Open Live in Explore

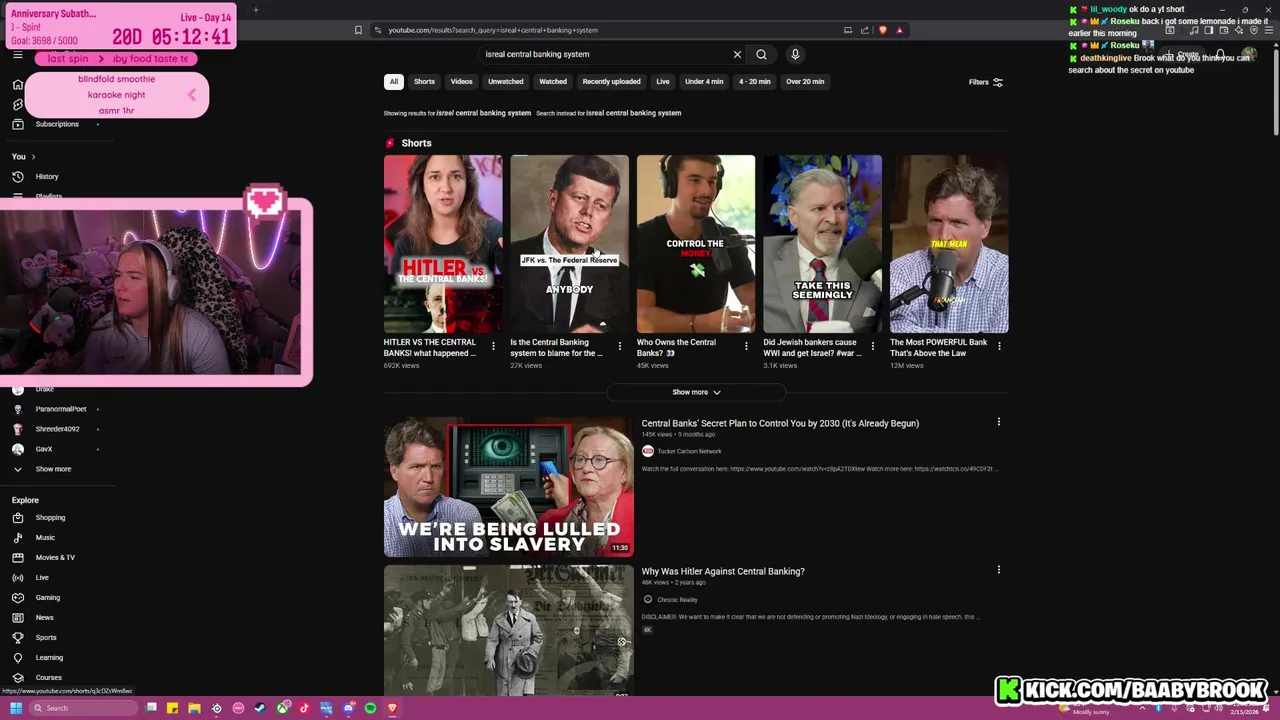click(x=42, y=578)
